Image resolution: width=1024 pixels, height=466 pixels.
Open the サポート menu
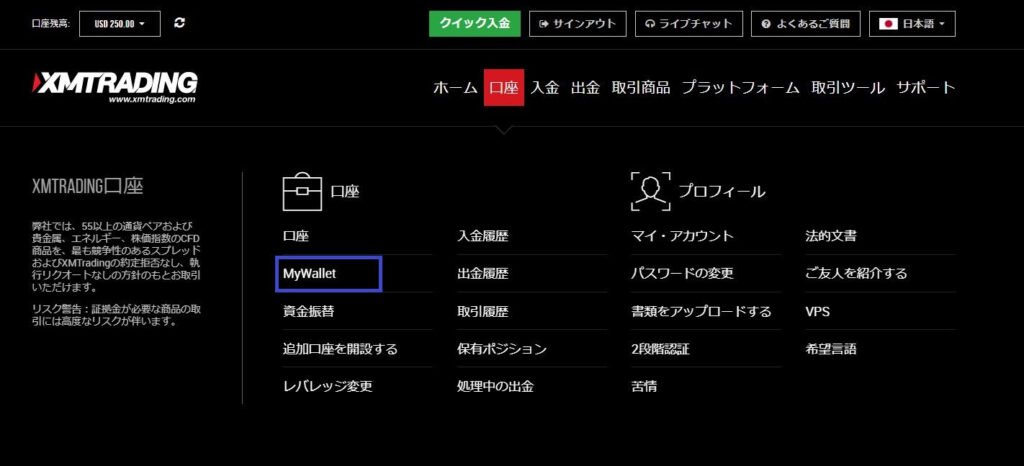coord(926,87)
